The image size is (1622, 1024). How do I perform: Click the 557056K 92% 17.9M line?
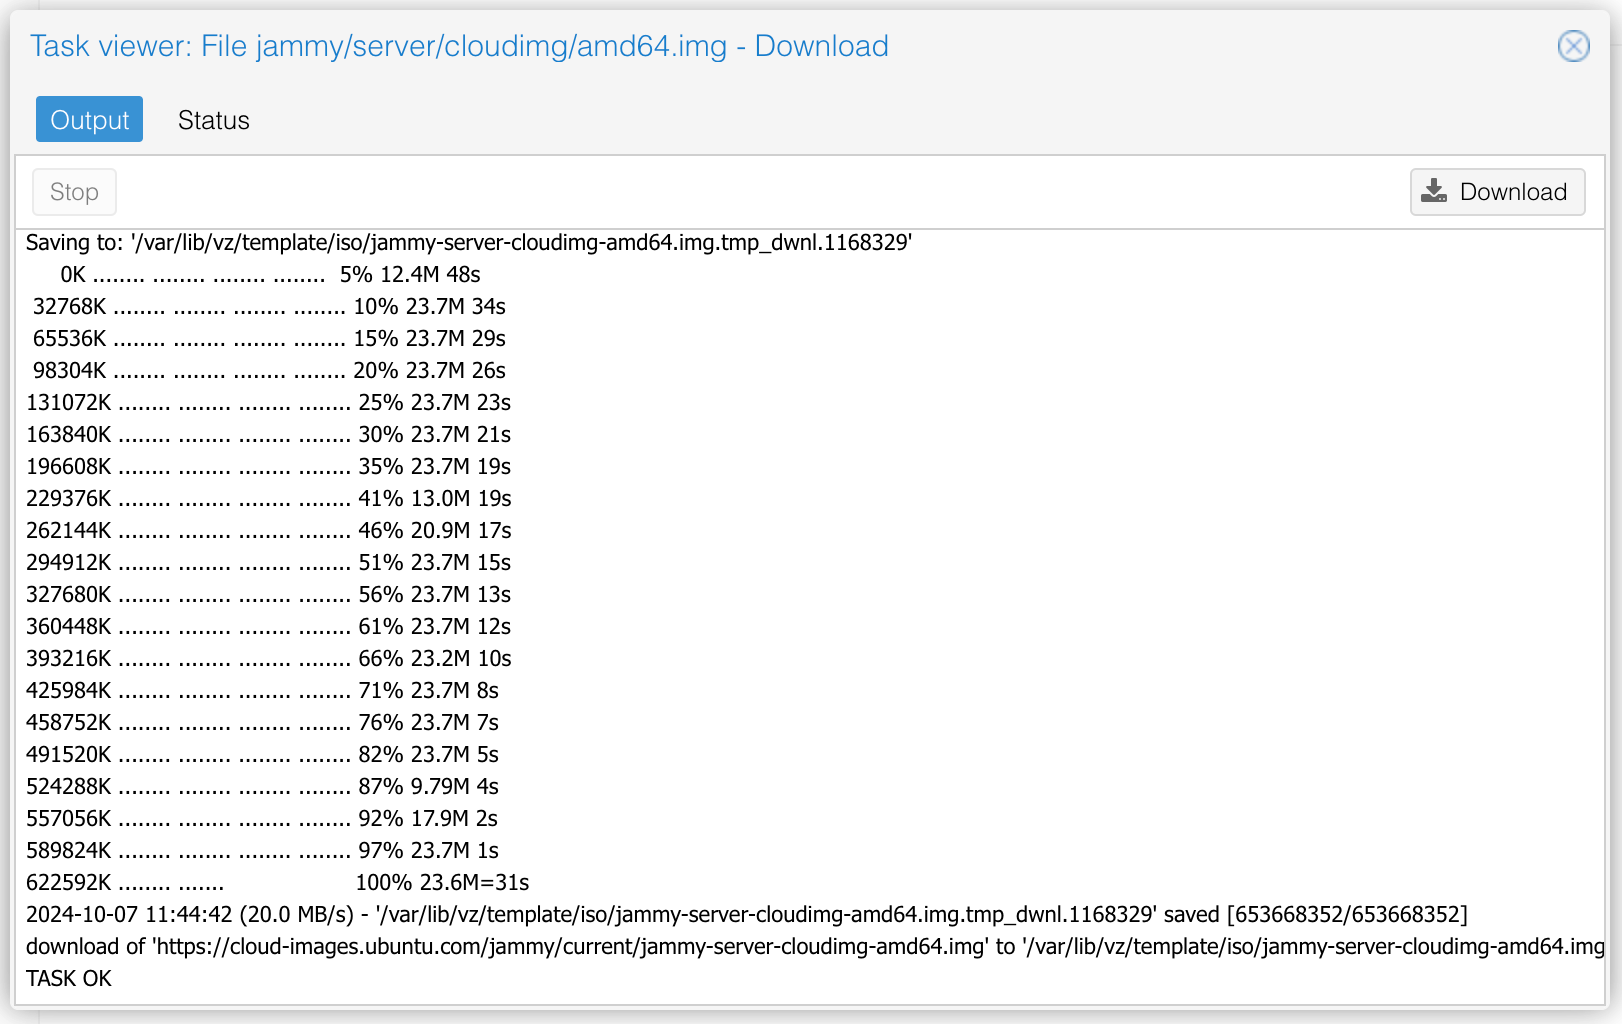point(262,819)
